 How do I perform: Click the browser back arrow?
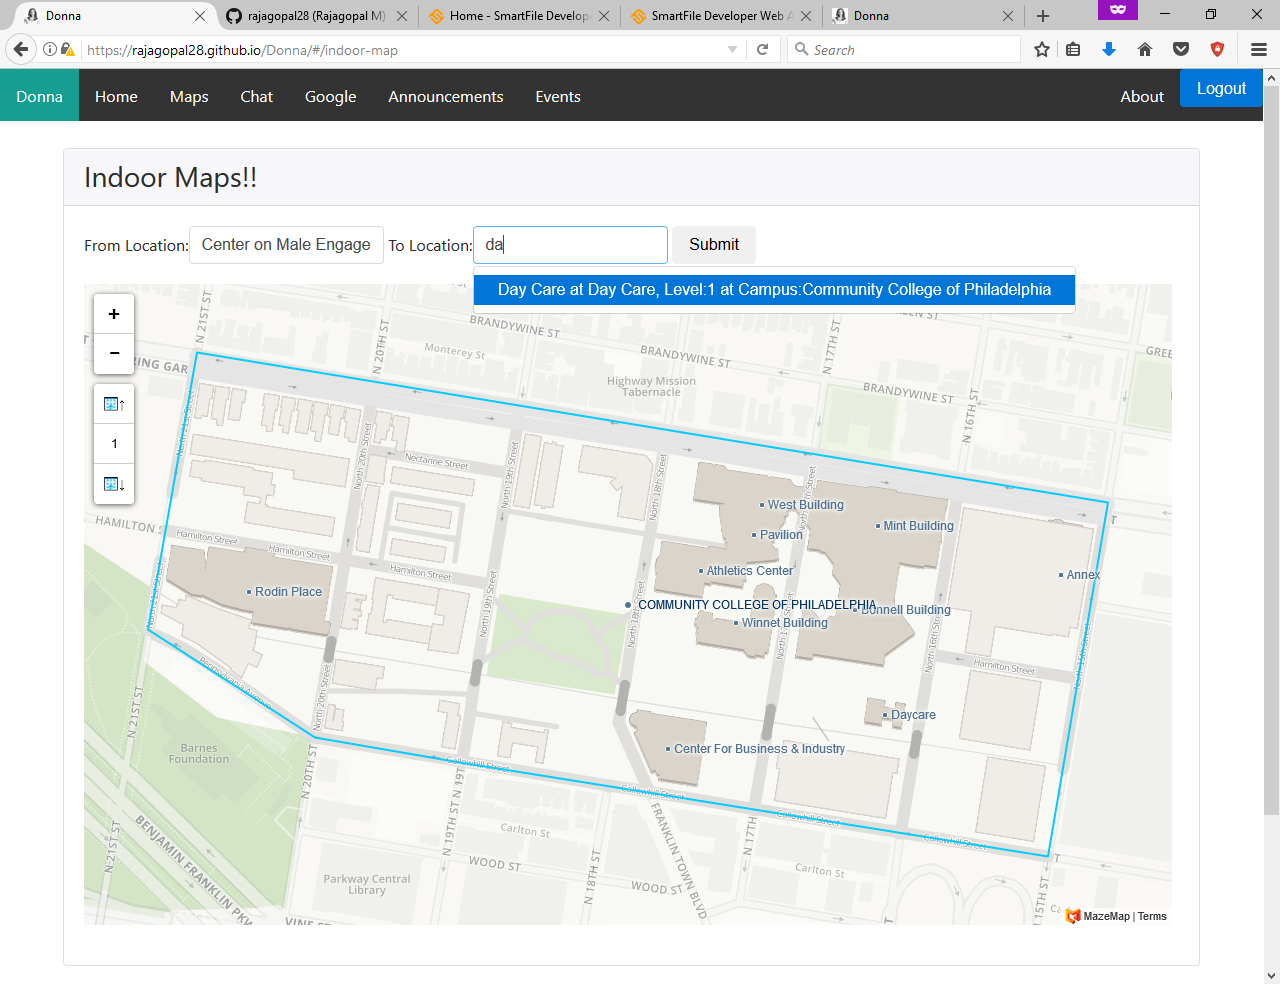click(x=21, y=49)
